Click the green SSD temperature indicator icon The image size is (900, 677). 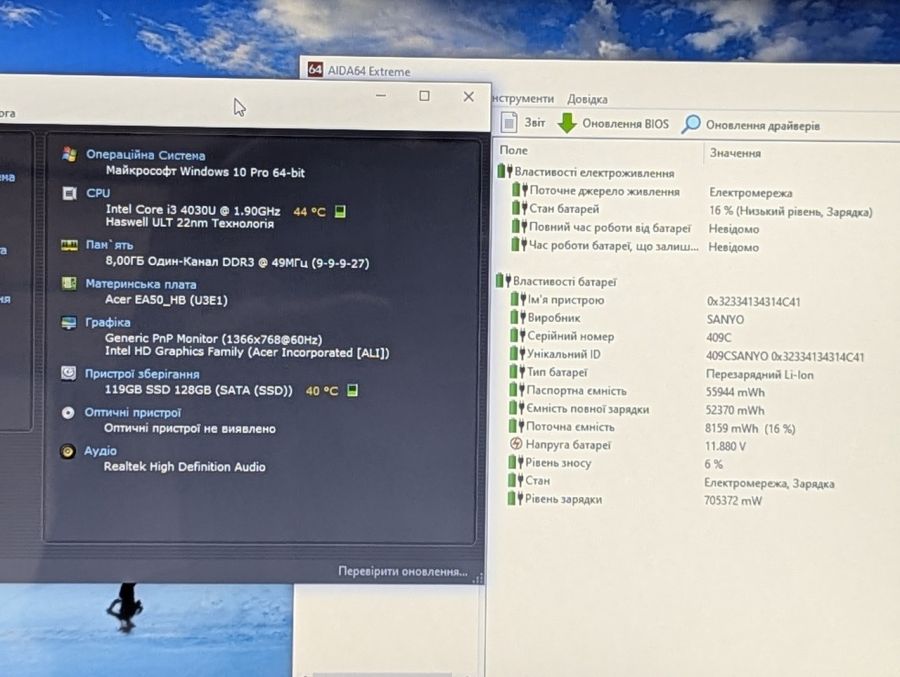click(352, 390)
